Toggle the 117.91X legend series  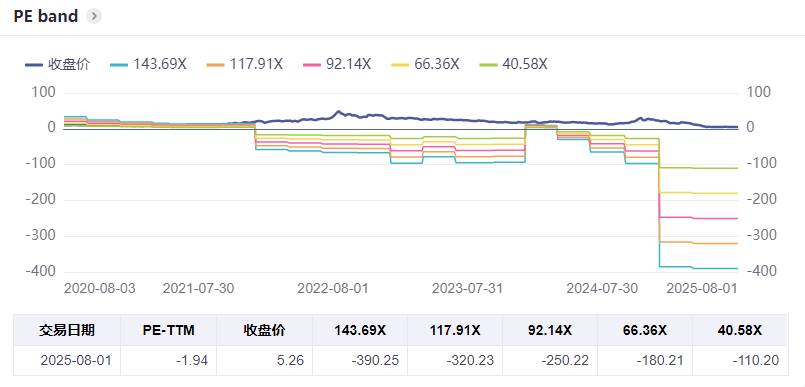click(x=244, y=65)
